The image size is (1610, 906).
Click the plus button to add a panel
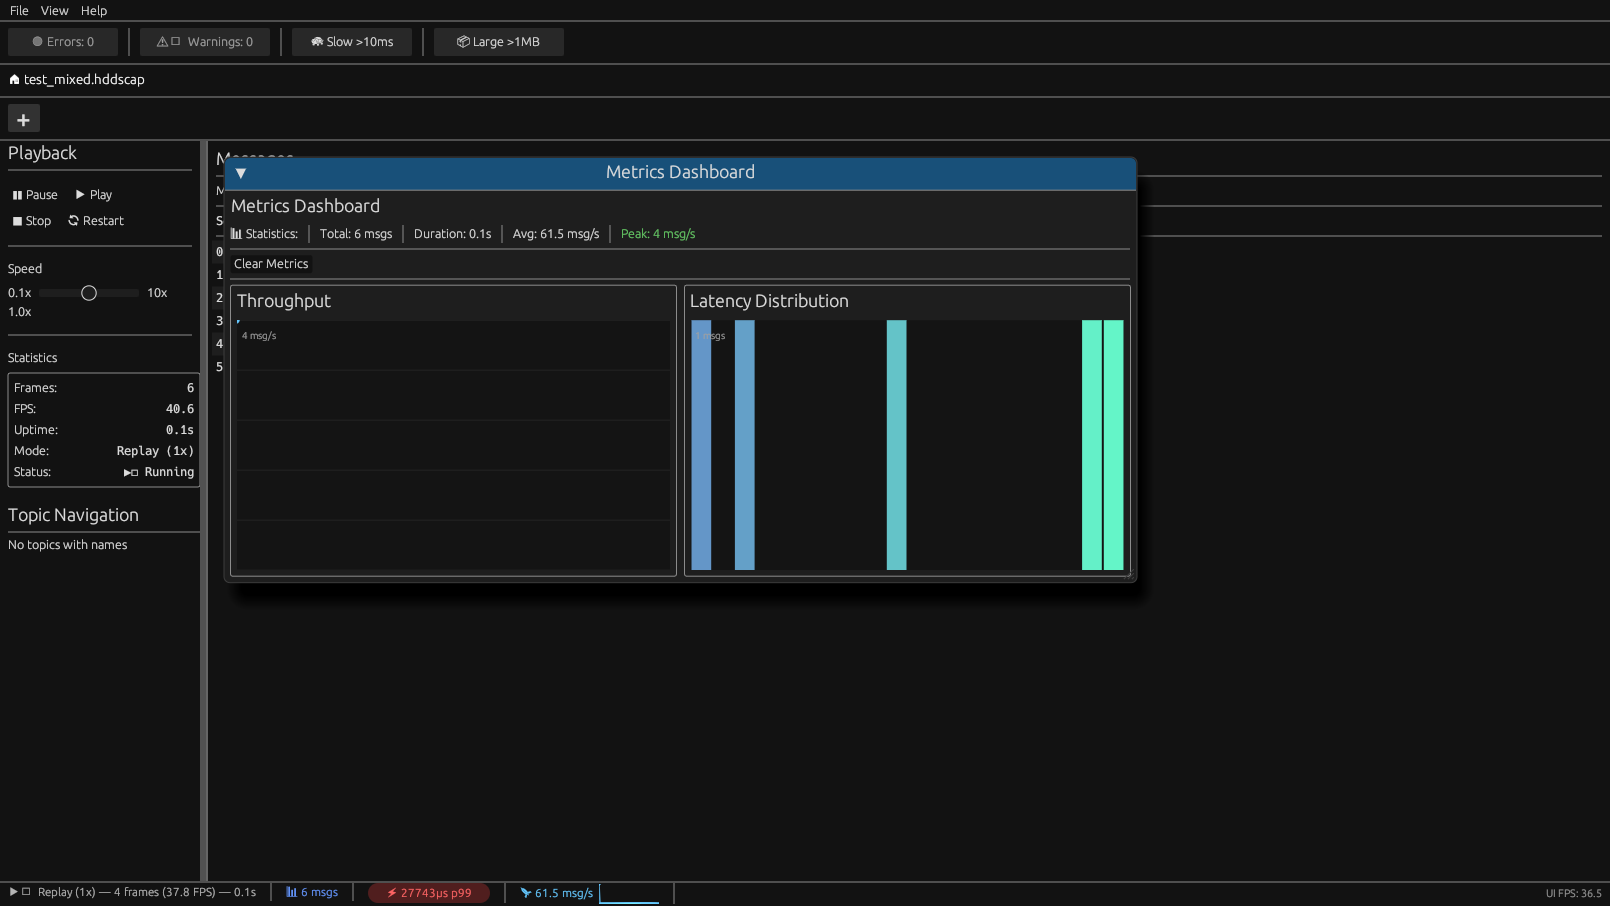click(23, 118)
